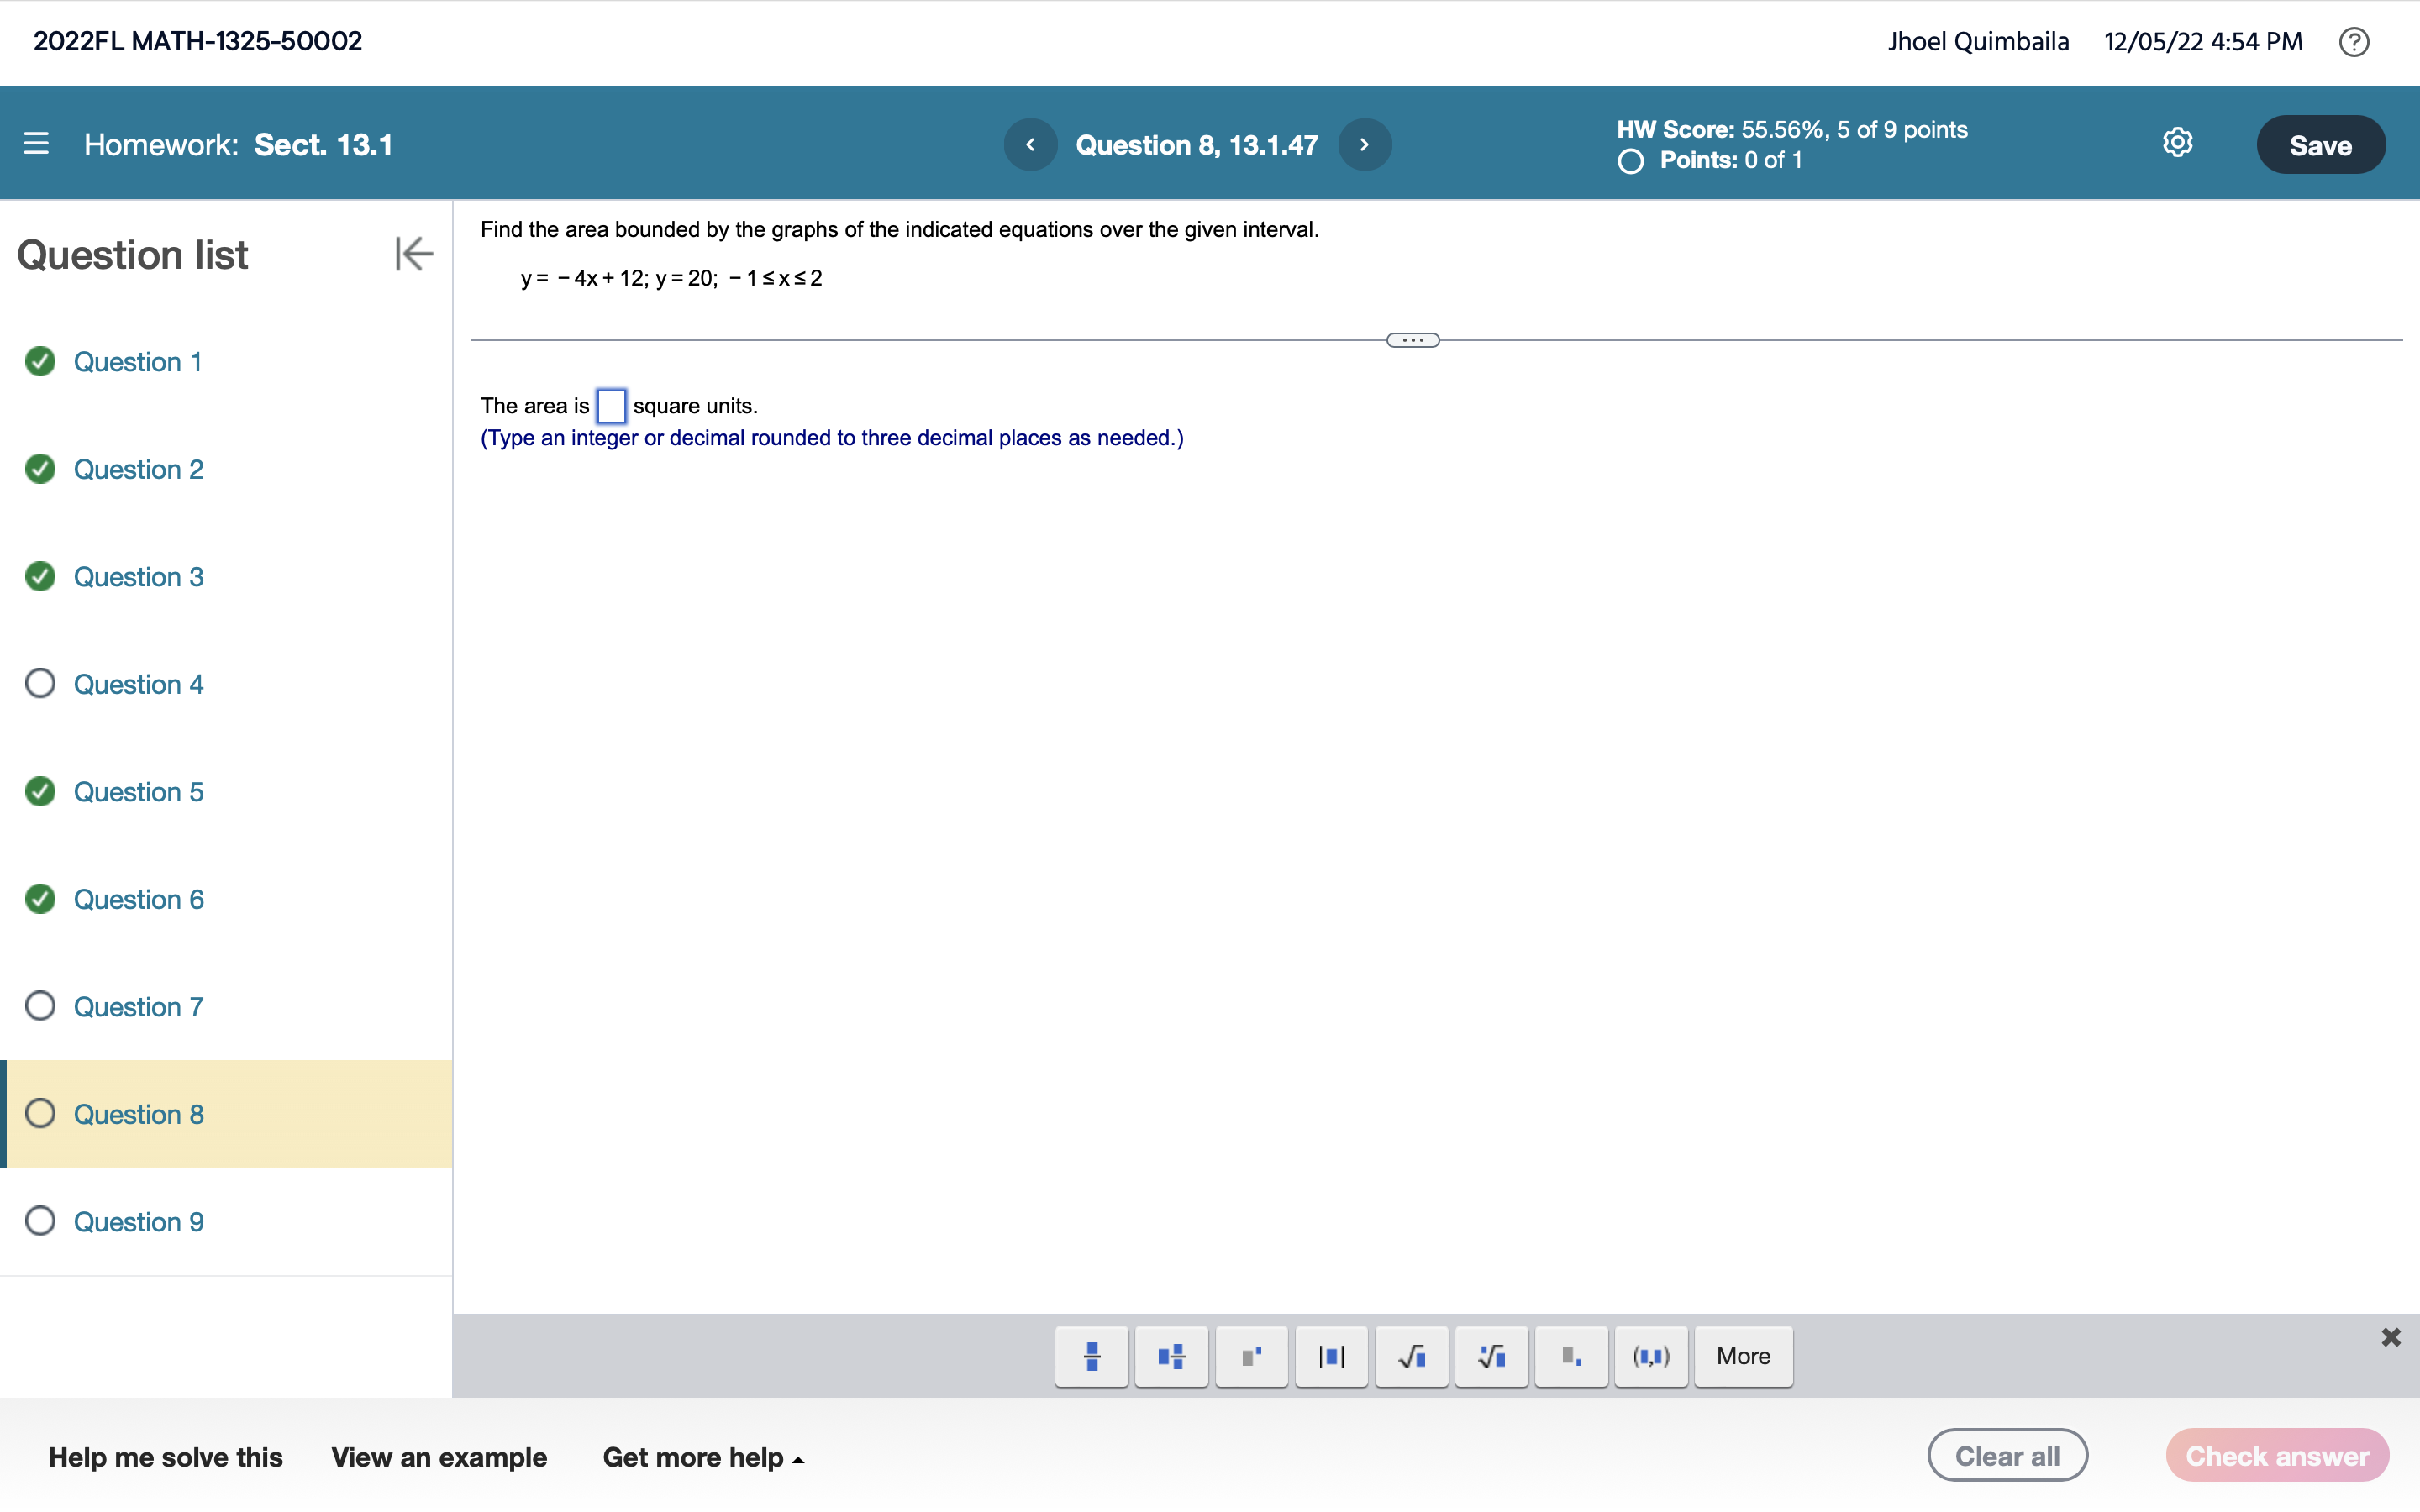Navigate to previous question arrow

[1031, 144]
